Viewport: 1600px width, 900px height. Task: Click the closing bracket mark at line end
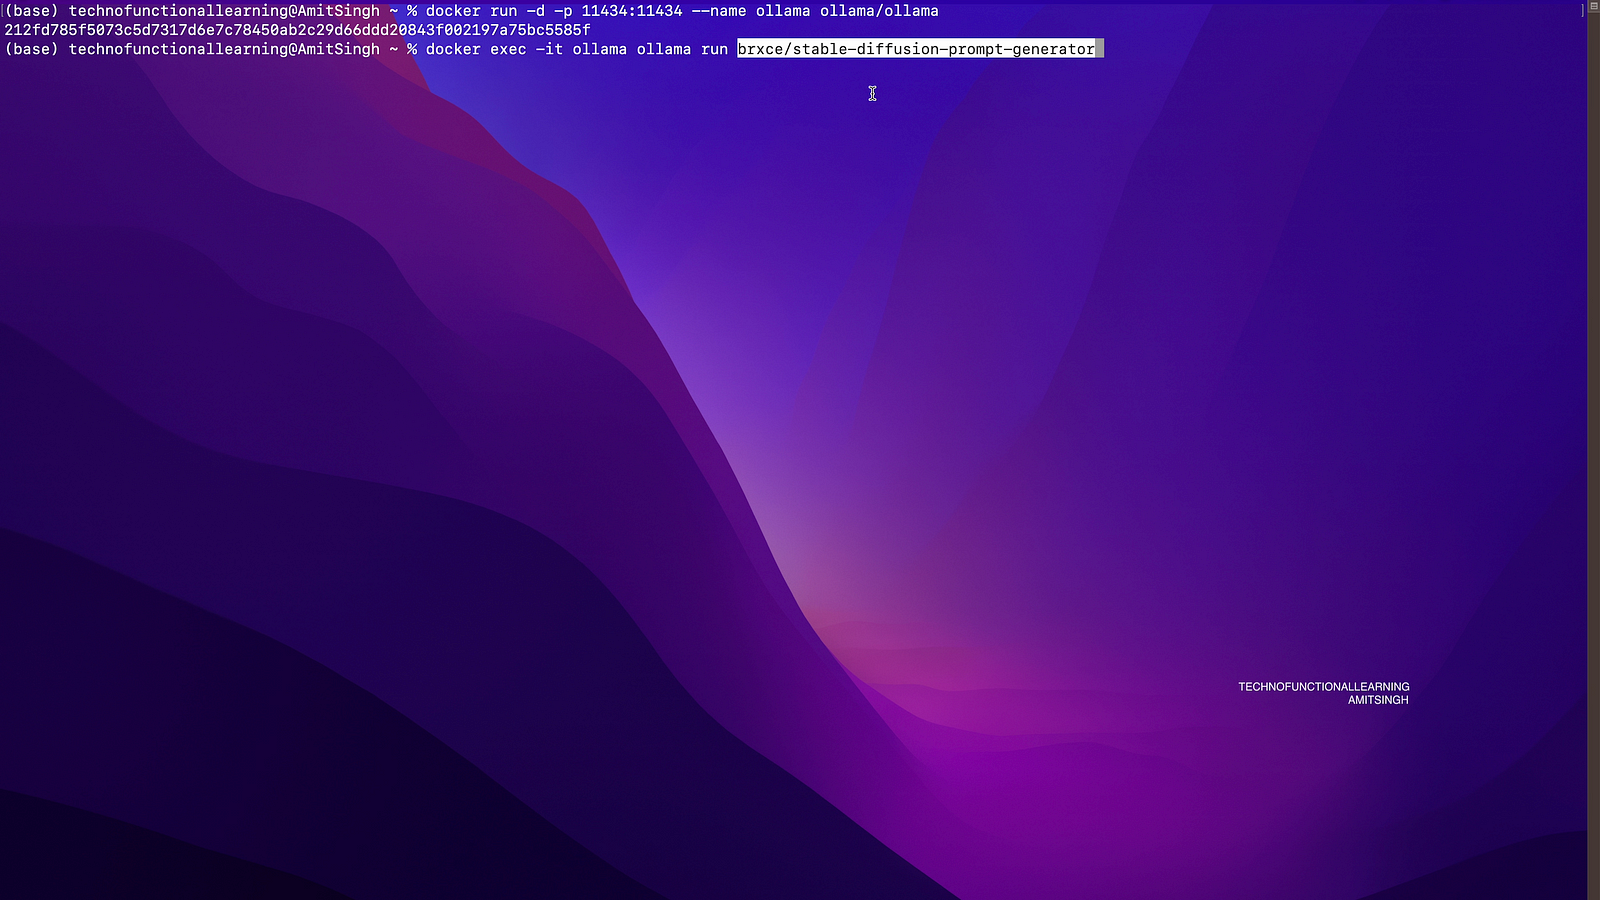(1584, 10)
